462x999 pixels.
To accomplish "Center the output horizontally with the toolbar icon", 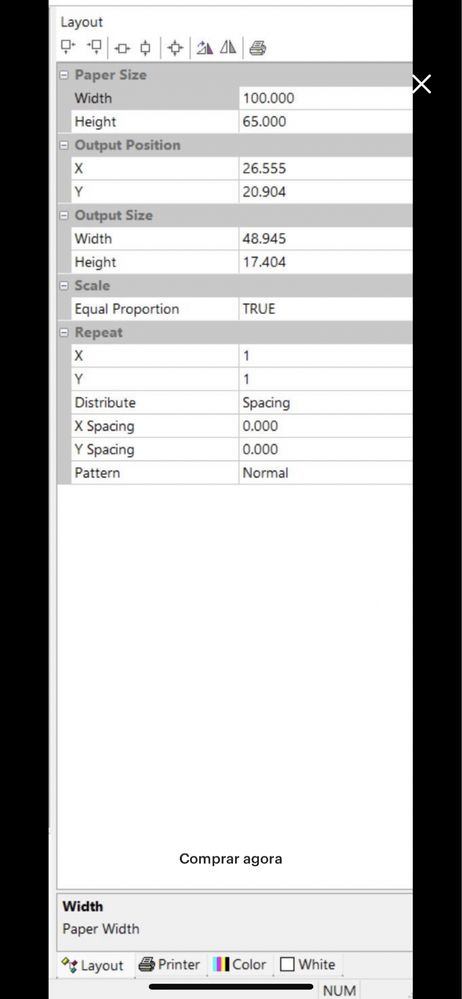I will pos(122,48).
